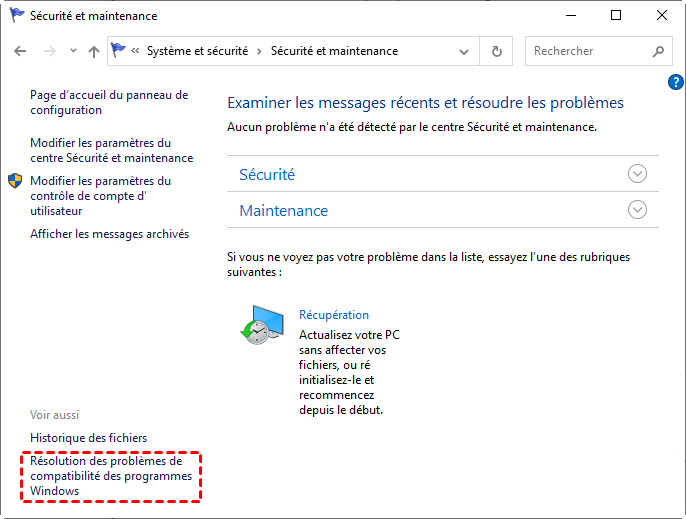Go back with the left arrow button
Viewport: 686px width, 519px height.
pos(20,51)
